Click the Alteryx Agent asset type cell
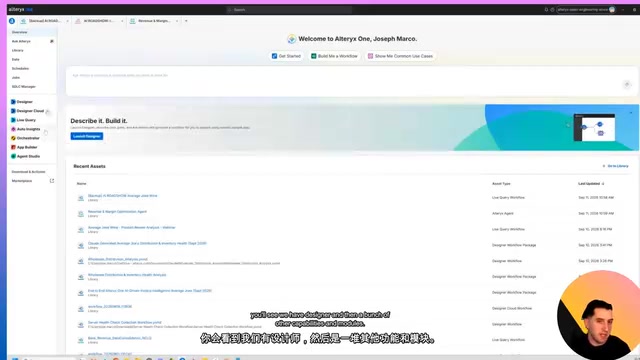Image resolution: width=640 pixels, height=360 pixels. pos(503,213)
